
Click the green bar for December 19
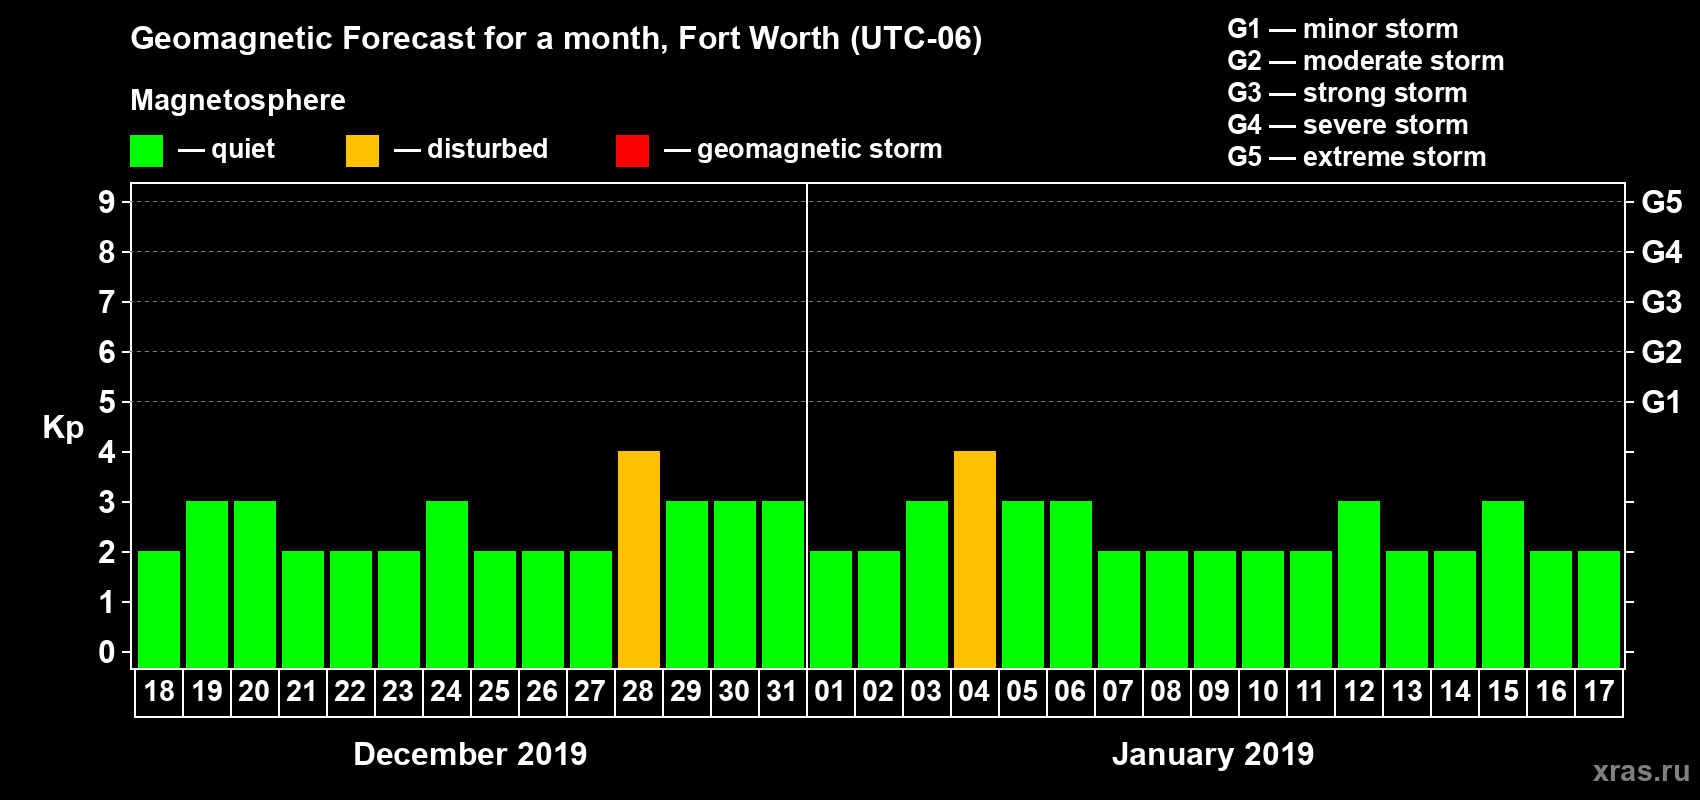pos(207,584)
